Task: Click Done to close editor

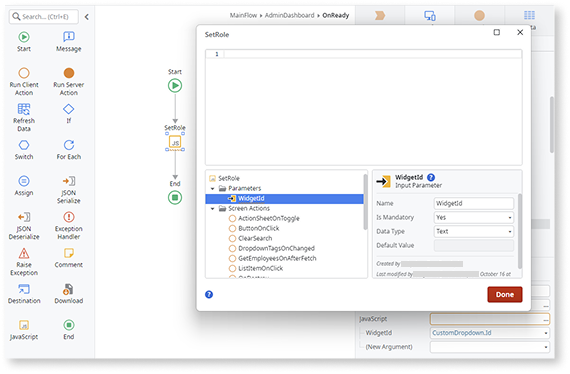Action: 505,294
